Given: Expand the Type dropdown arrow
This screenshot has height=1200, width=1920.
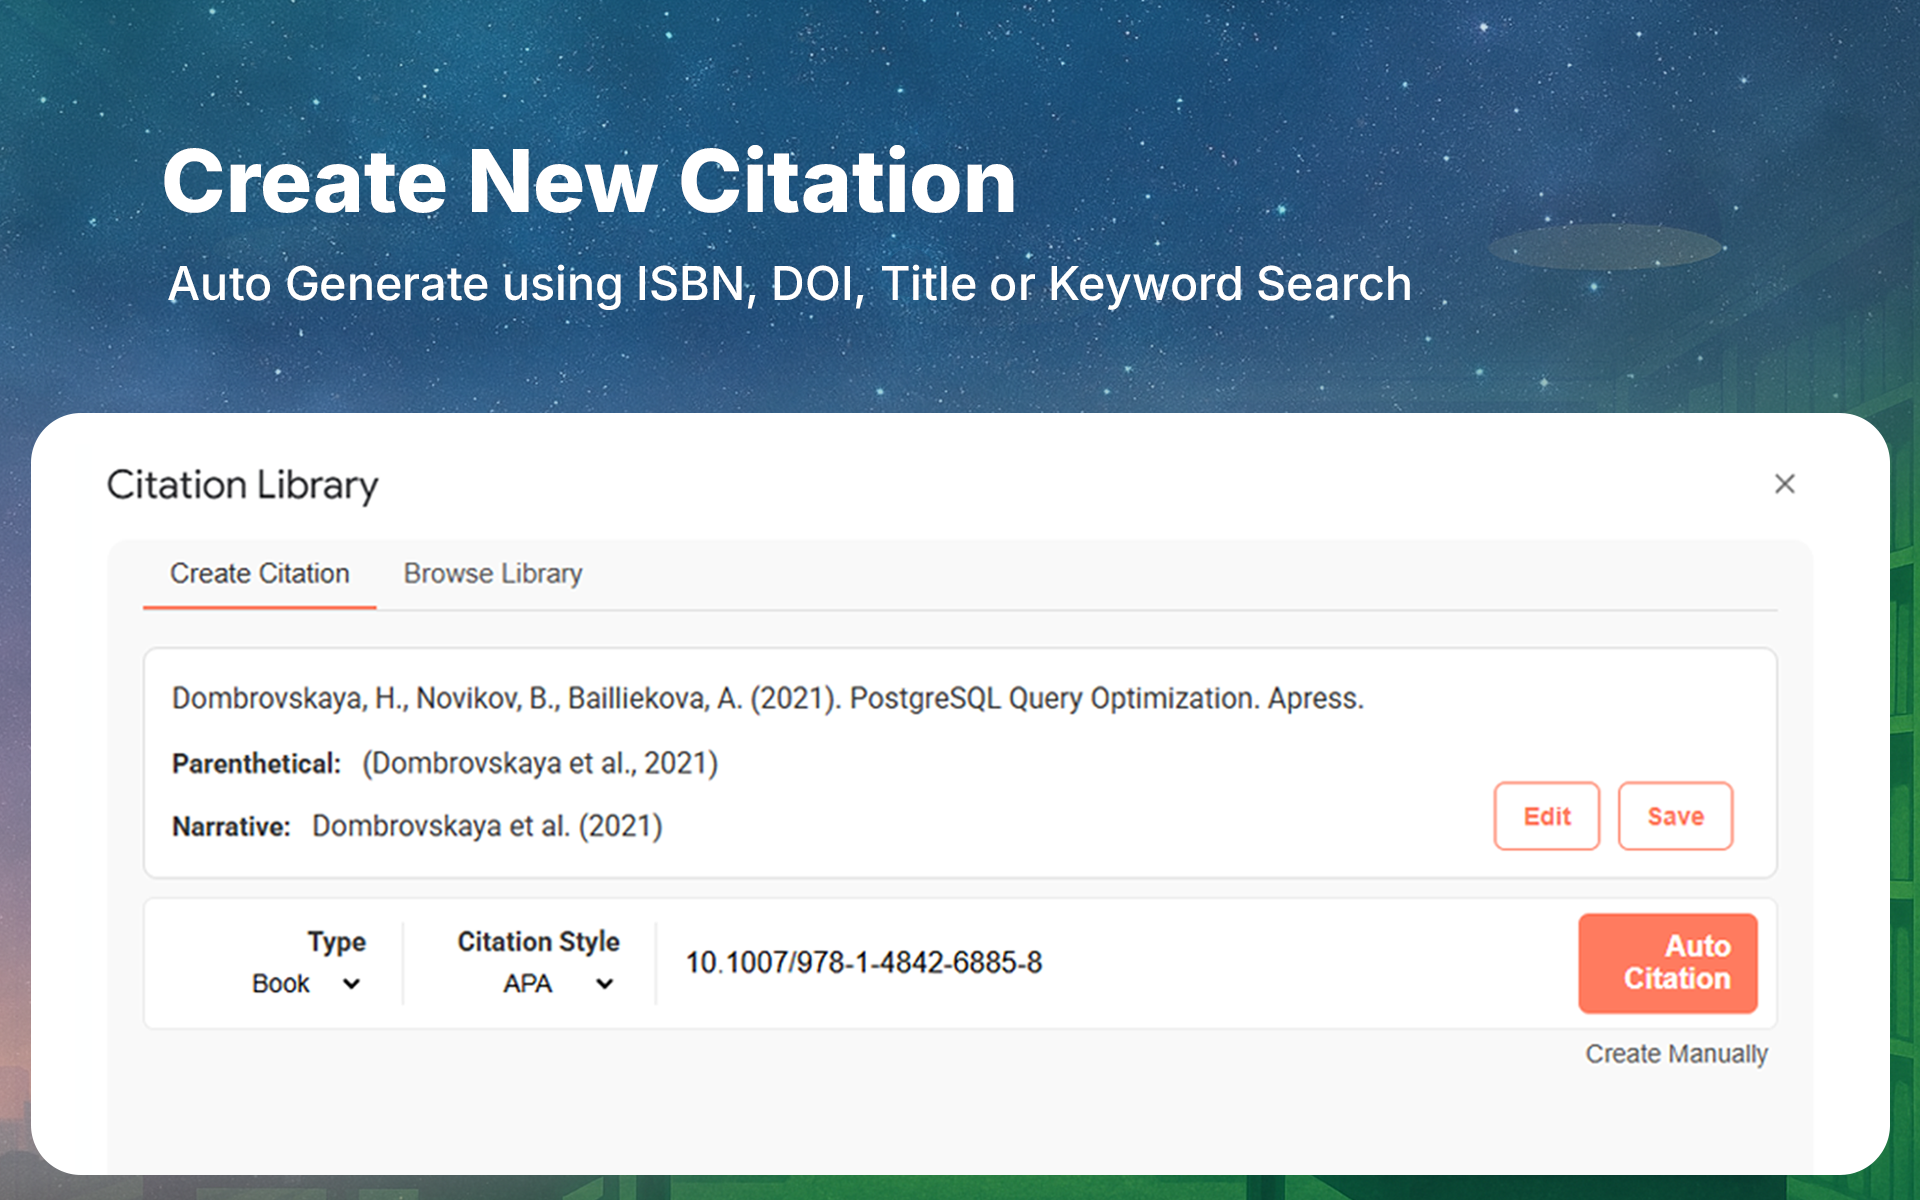Looking at the screenshot, I should coord(351,984).
